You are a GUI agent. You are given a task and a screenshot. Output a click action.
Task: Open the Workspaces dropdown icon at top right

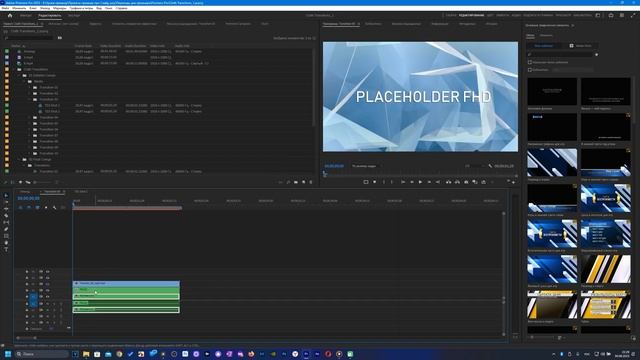[x=598, y=16]
